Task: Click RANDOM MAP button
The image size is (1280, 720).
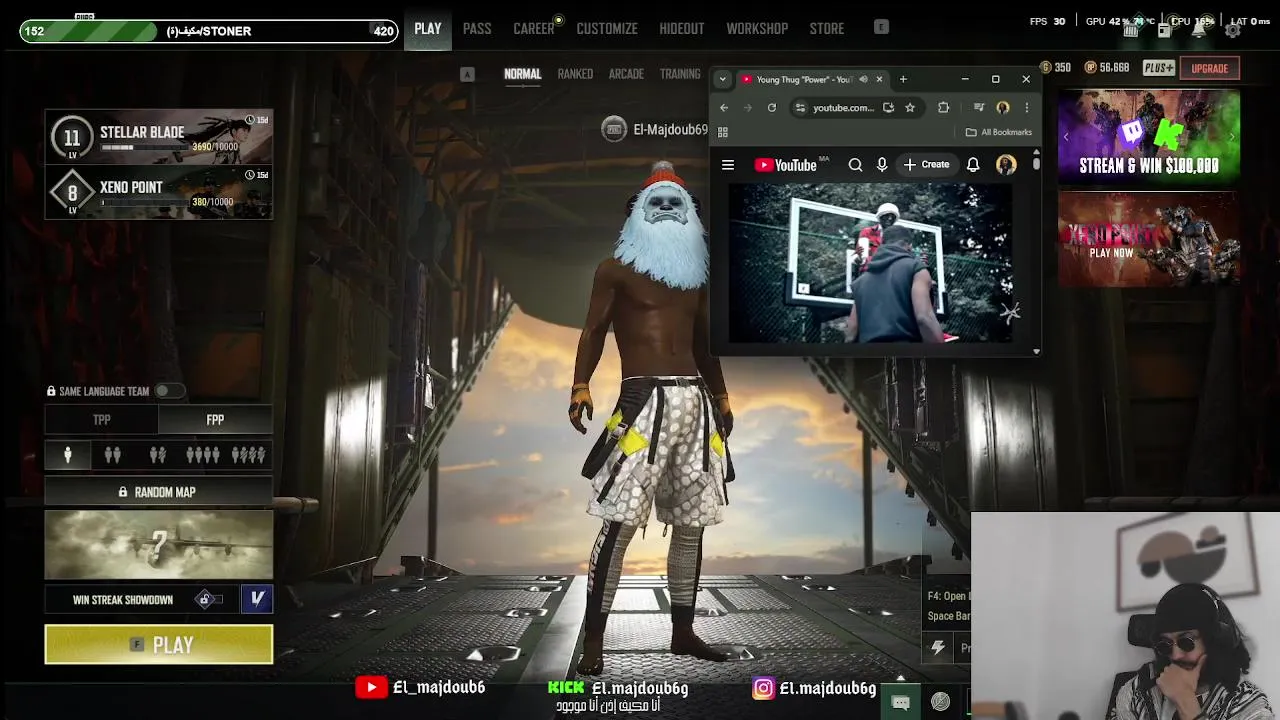Action: pyautogui.click(x=158, y=492)
